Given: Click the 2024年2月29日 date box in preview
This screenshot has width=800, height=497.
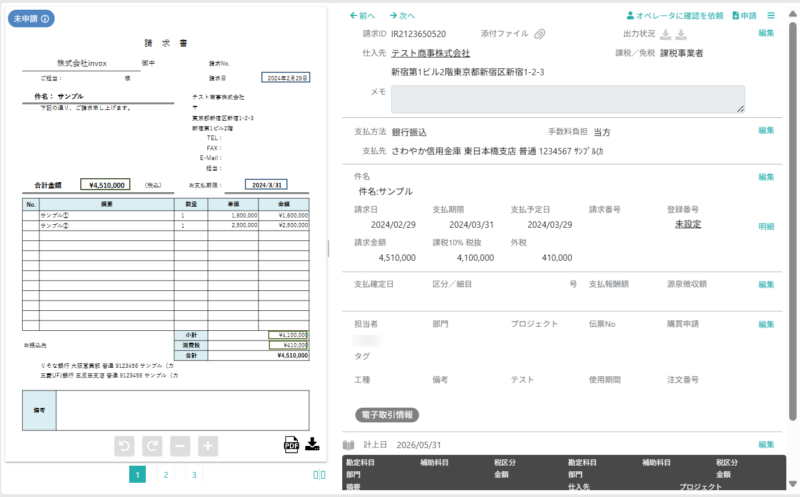Looking at the screenshot, I should pos(286,78).
